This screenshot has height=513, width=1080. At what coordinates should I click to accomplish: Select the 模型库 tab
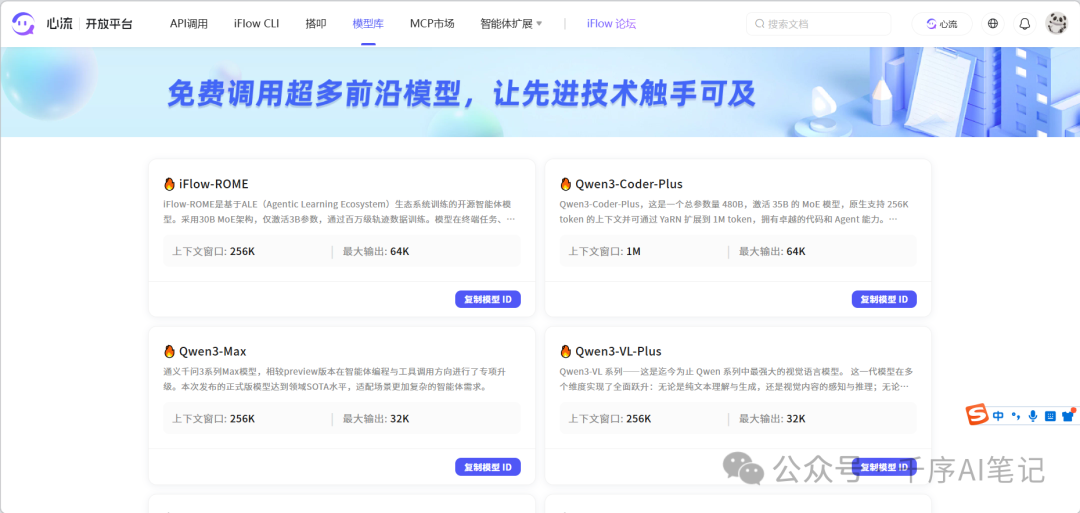point(368,24)
